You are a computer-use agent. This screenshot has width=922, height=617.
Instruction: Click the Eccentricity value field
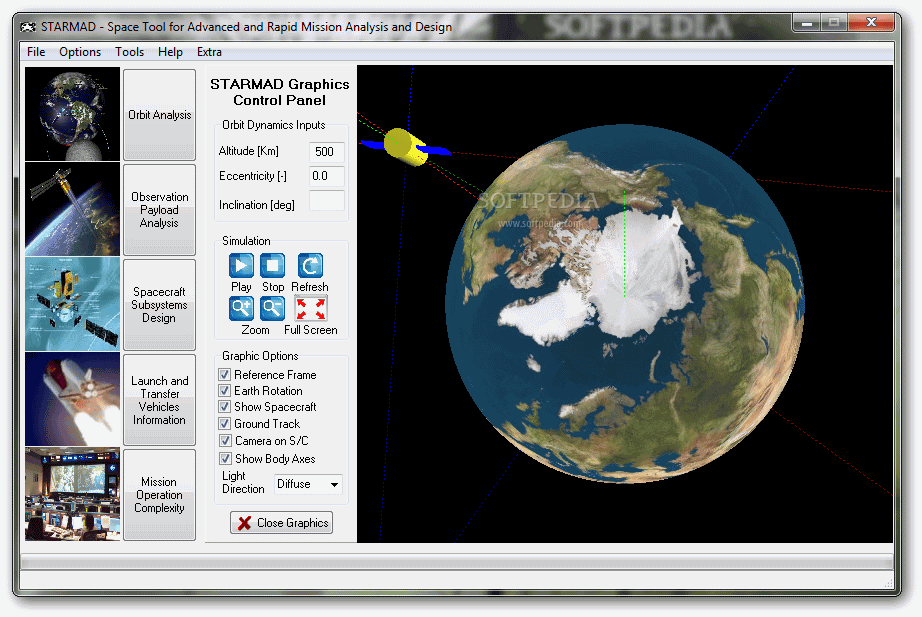326,176
